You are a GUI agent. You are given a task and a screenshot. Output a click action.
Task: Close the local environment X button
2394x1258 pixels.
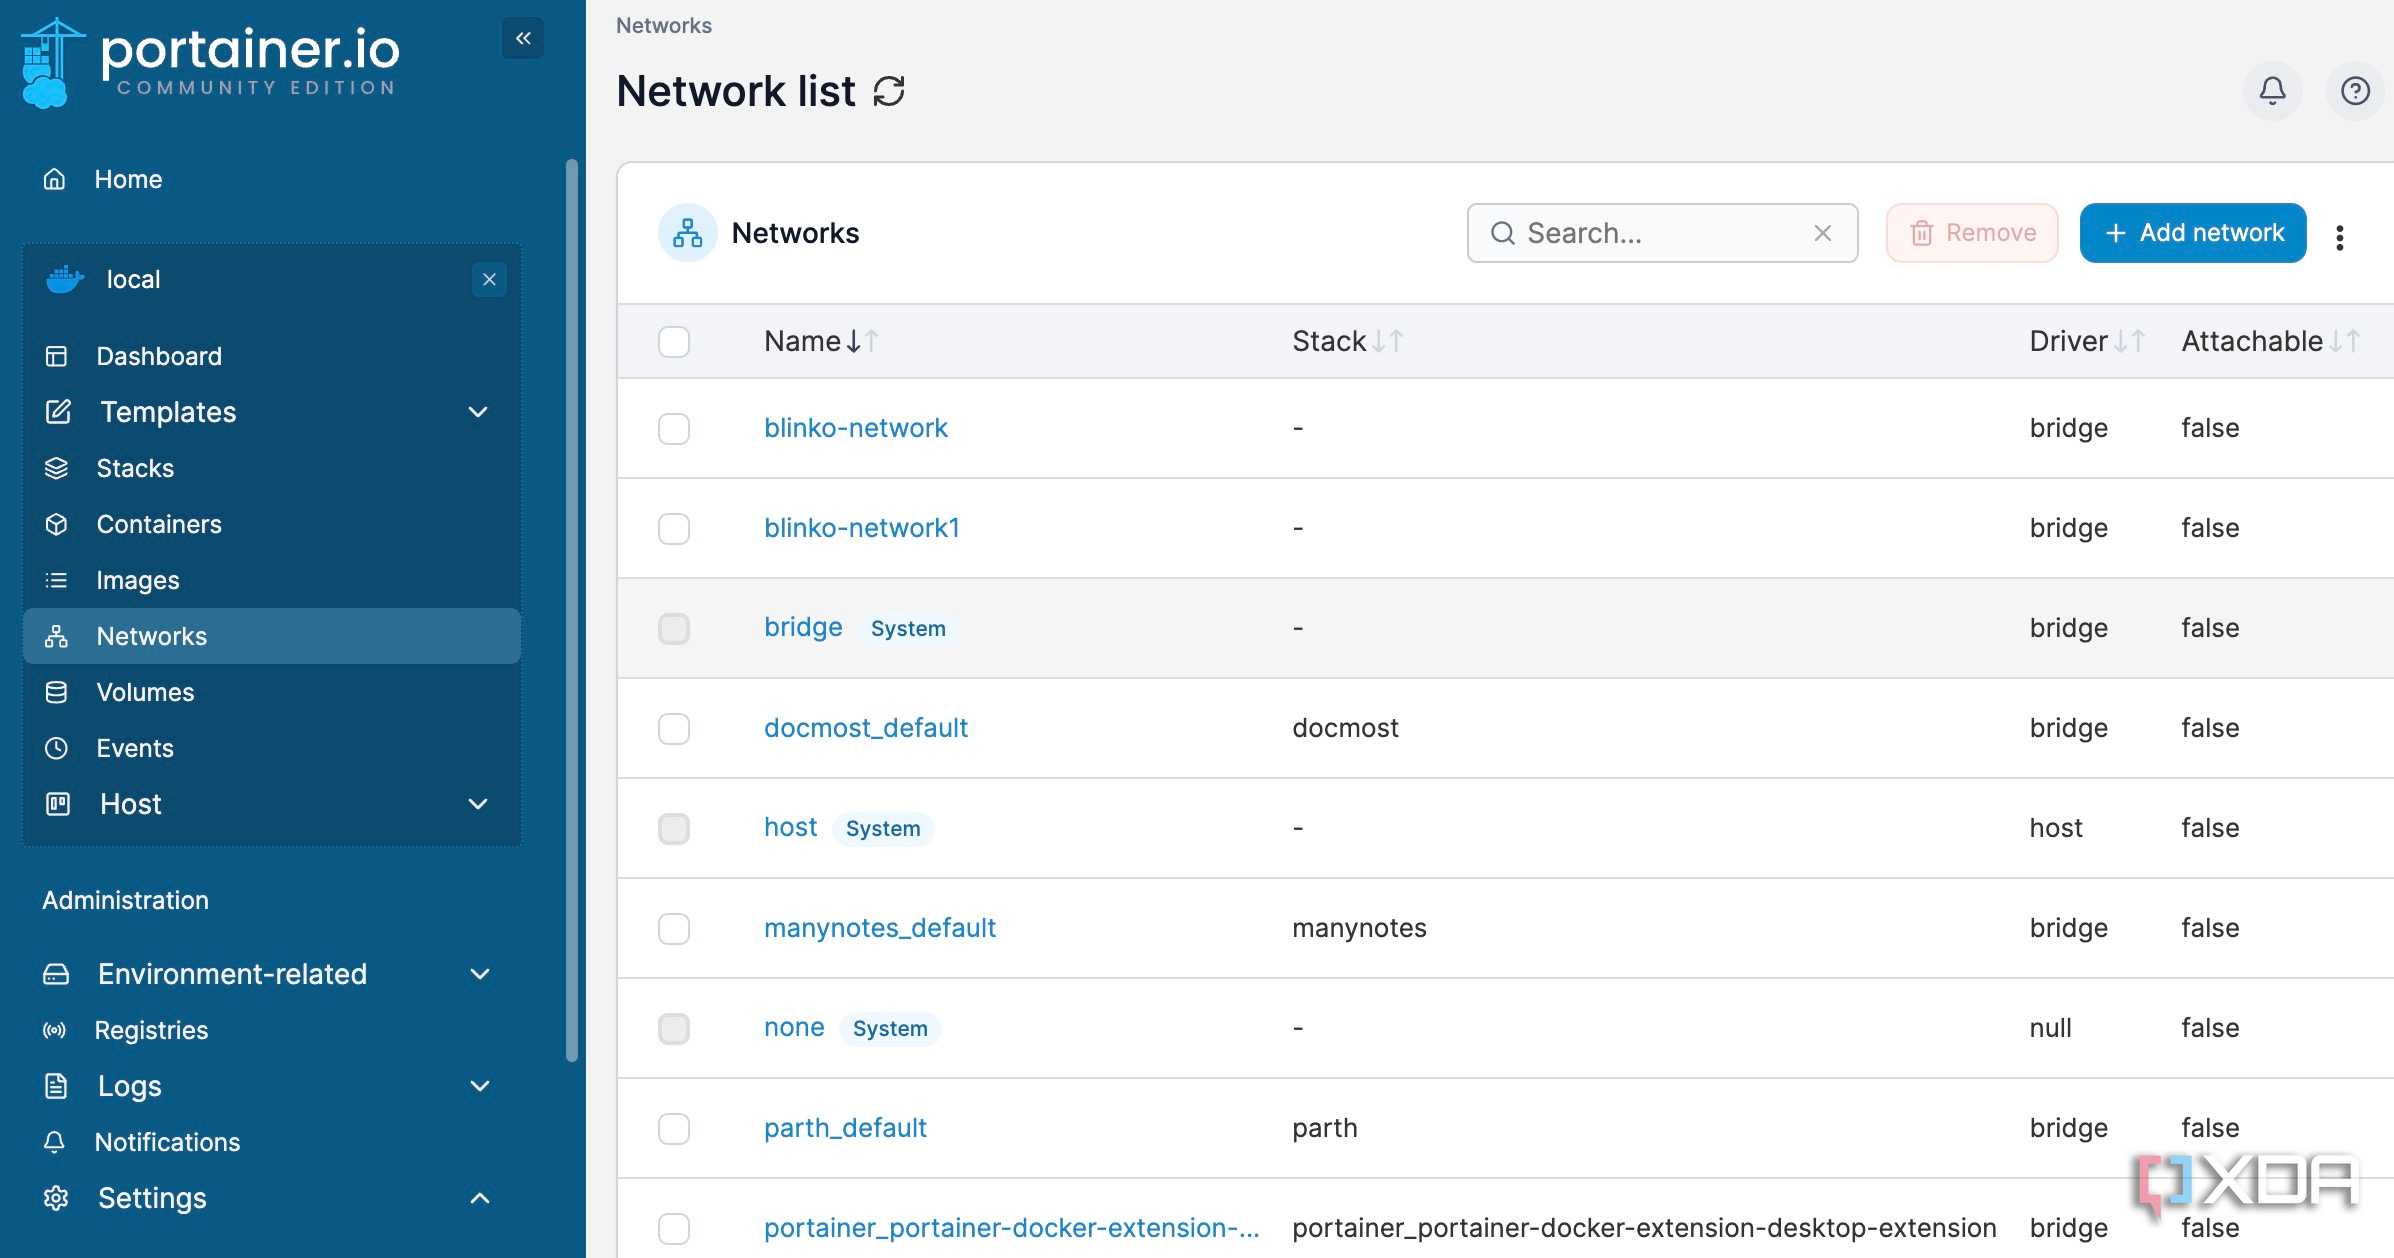(489, 279)
